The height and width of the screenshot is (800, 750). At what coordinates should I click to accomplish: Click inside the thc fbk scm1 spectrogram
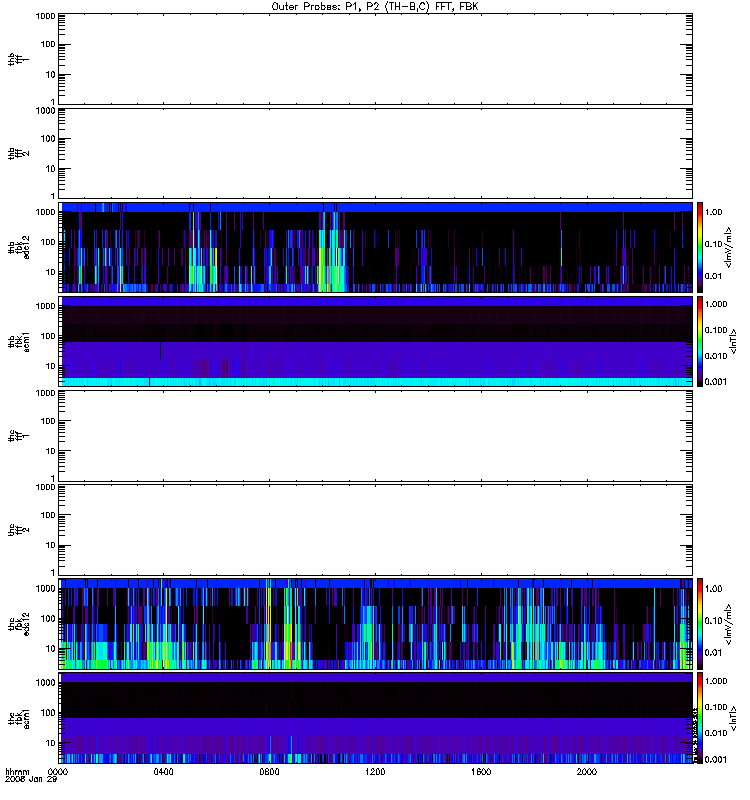tap(376, 718)
